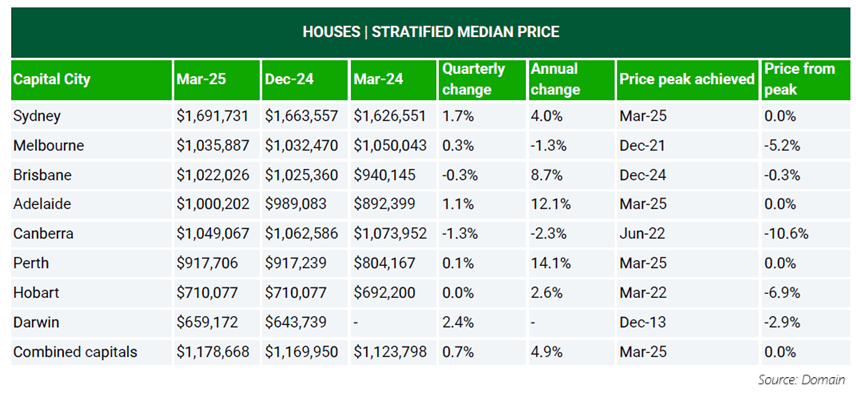Click the Hobart row label

click(36, 293)
